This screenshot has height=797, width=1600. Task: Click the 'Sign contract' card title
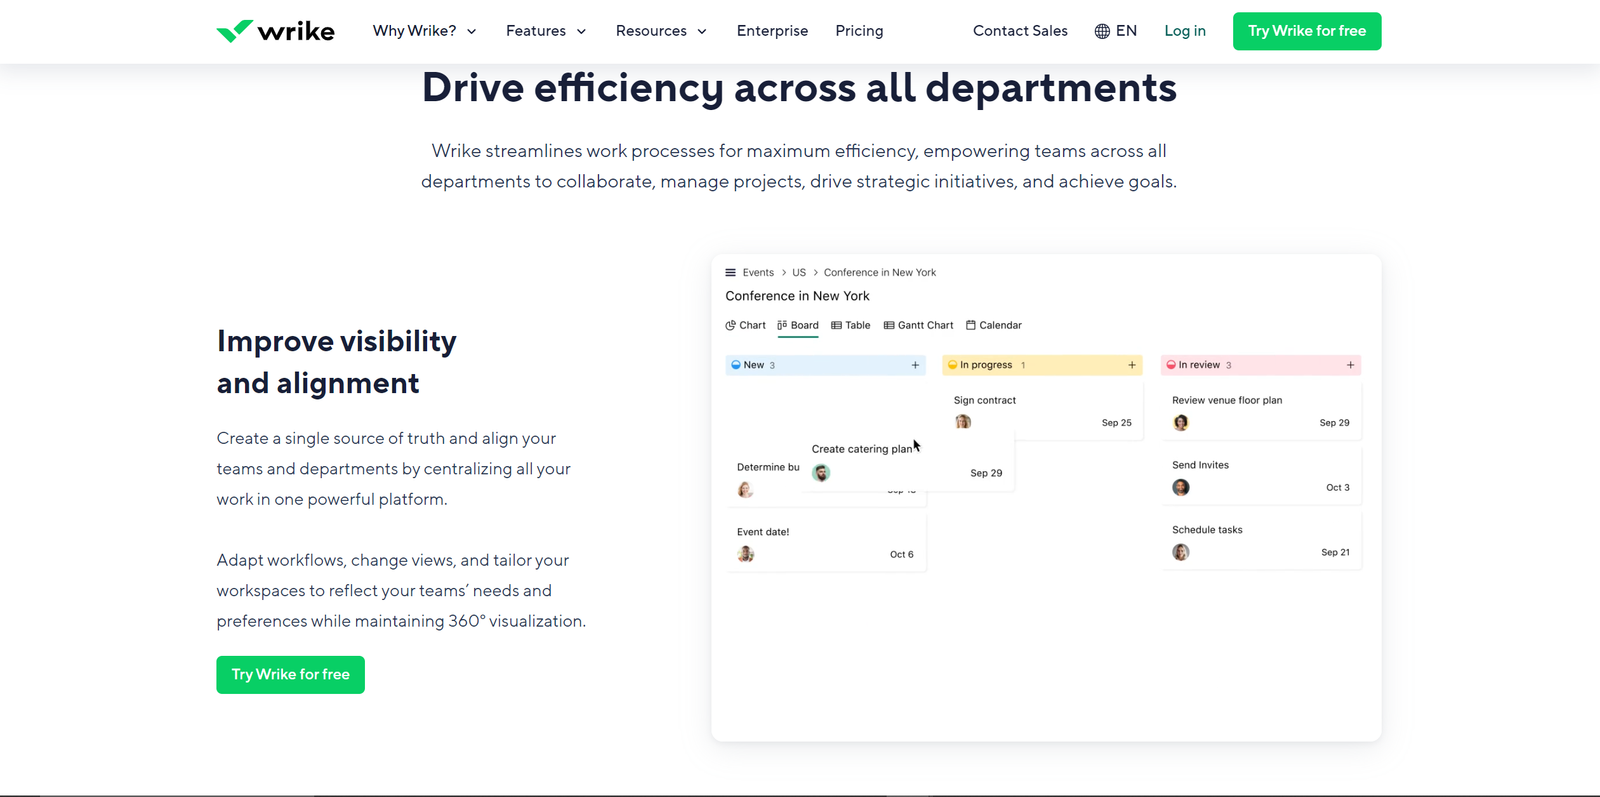(x=985, y=400)
